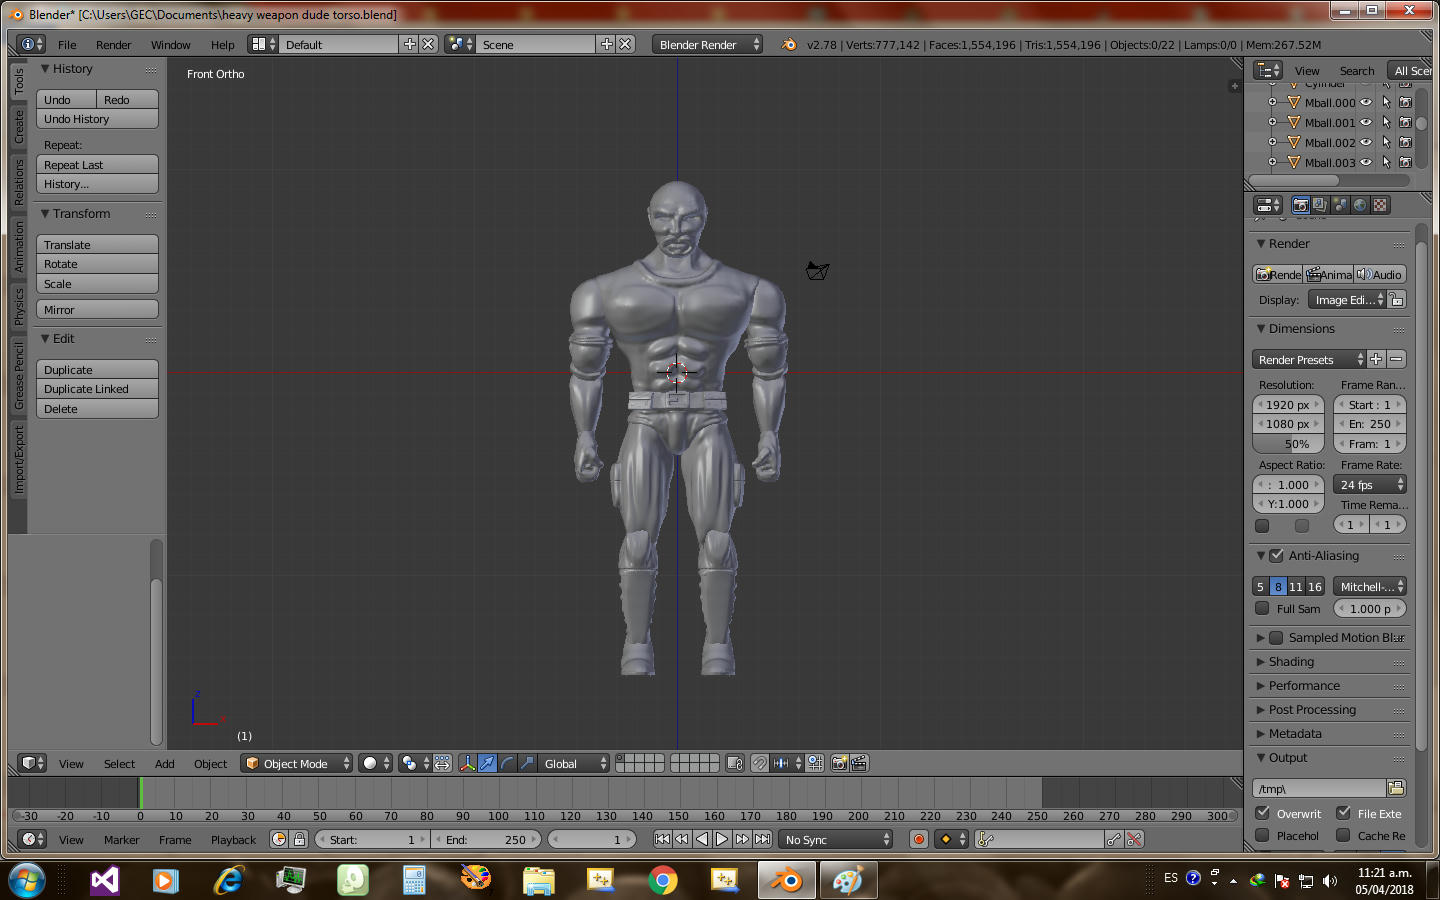1440x900 pixels.
Task: Open Visual Studio from the taskbar
Action: (104, 880)
